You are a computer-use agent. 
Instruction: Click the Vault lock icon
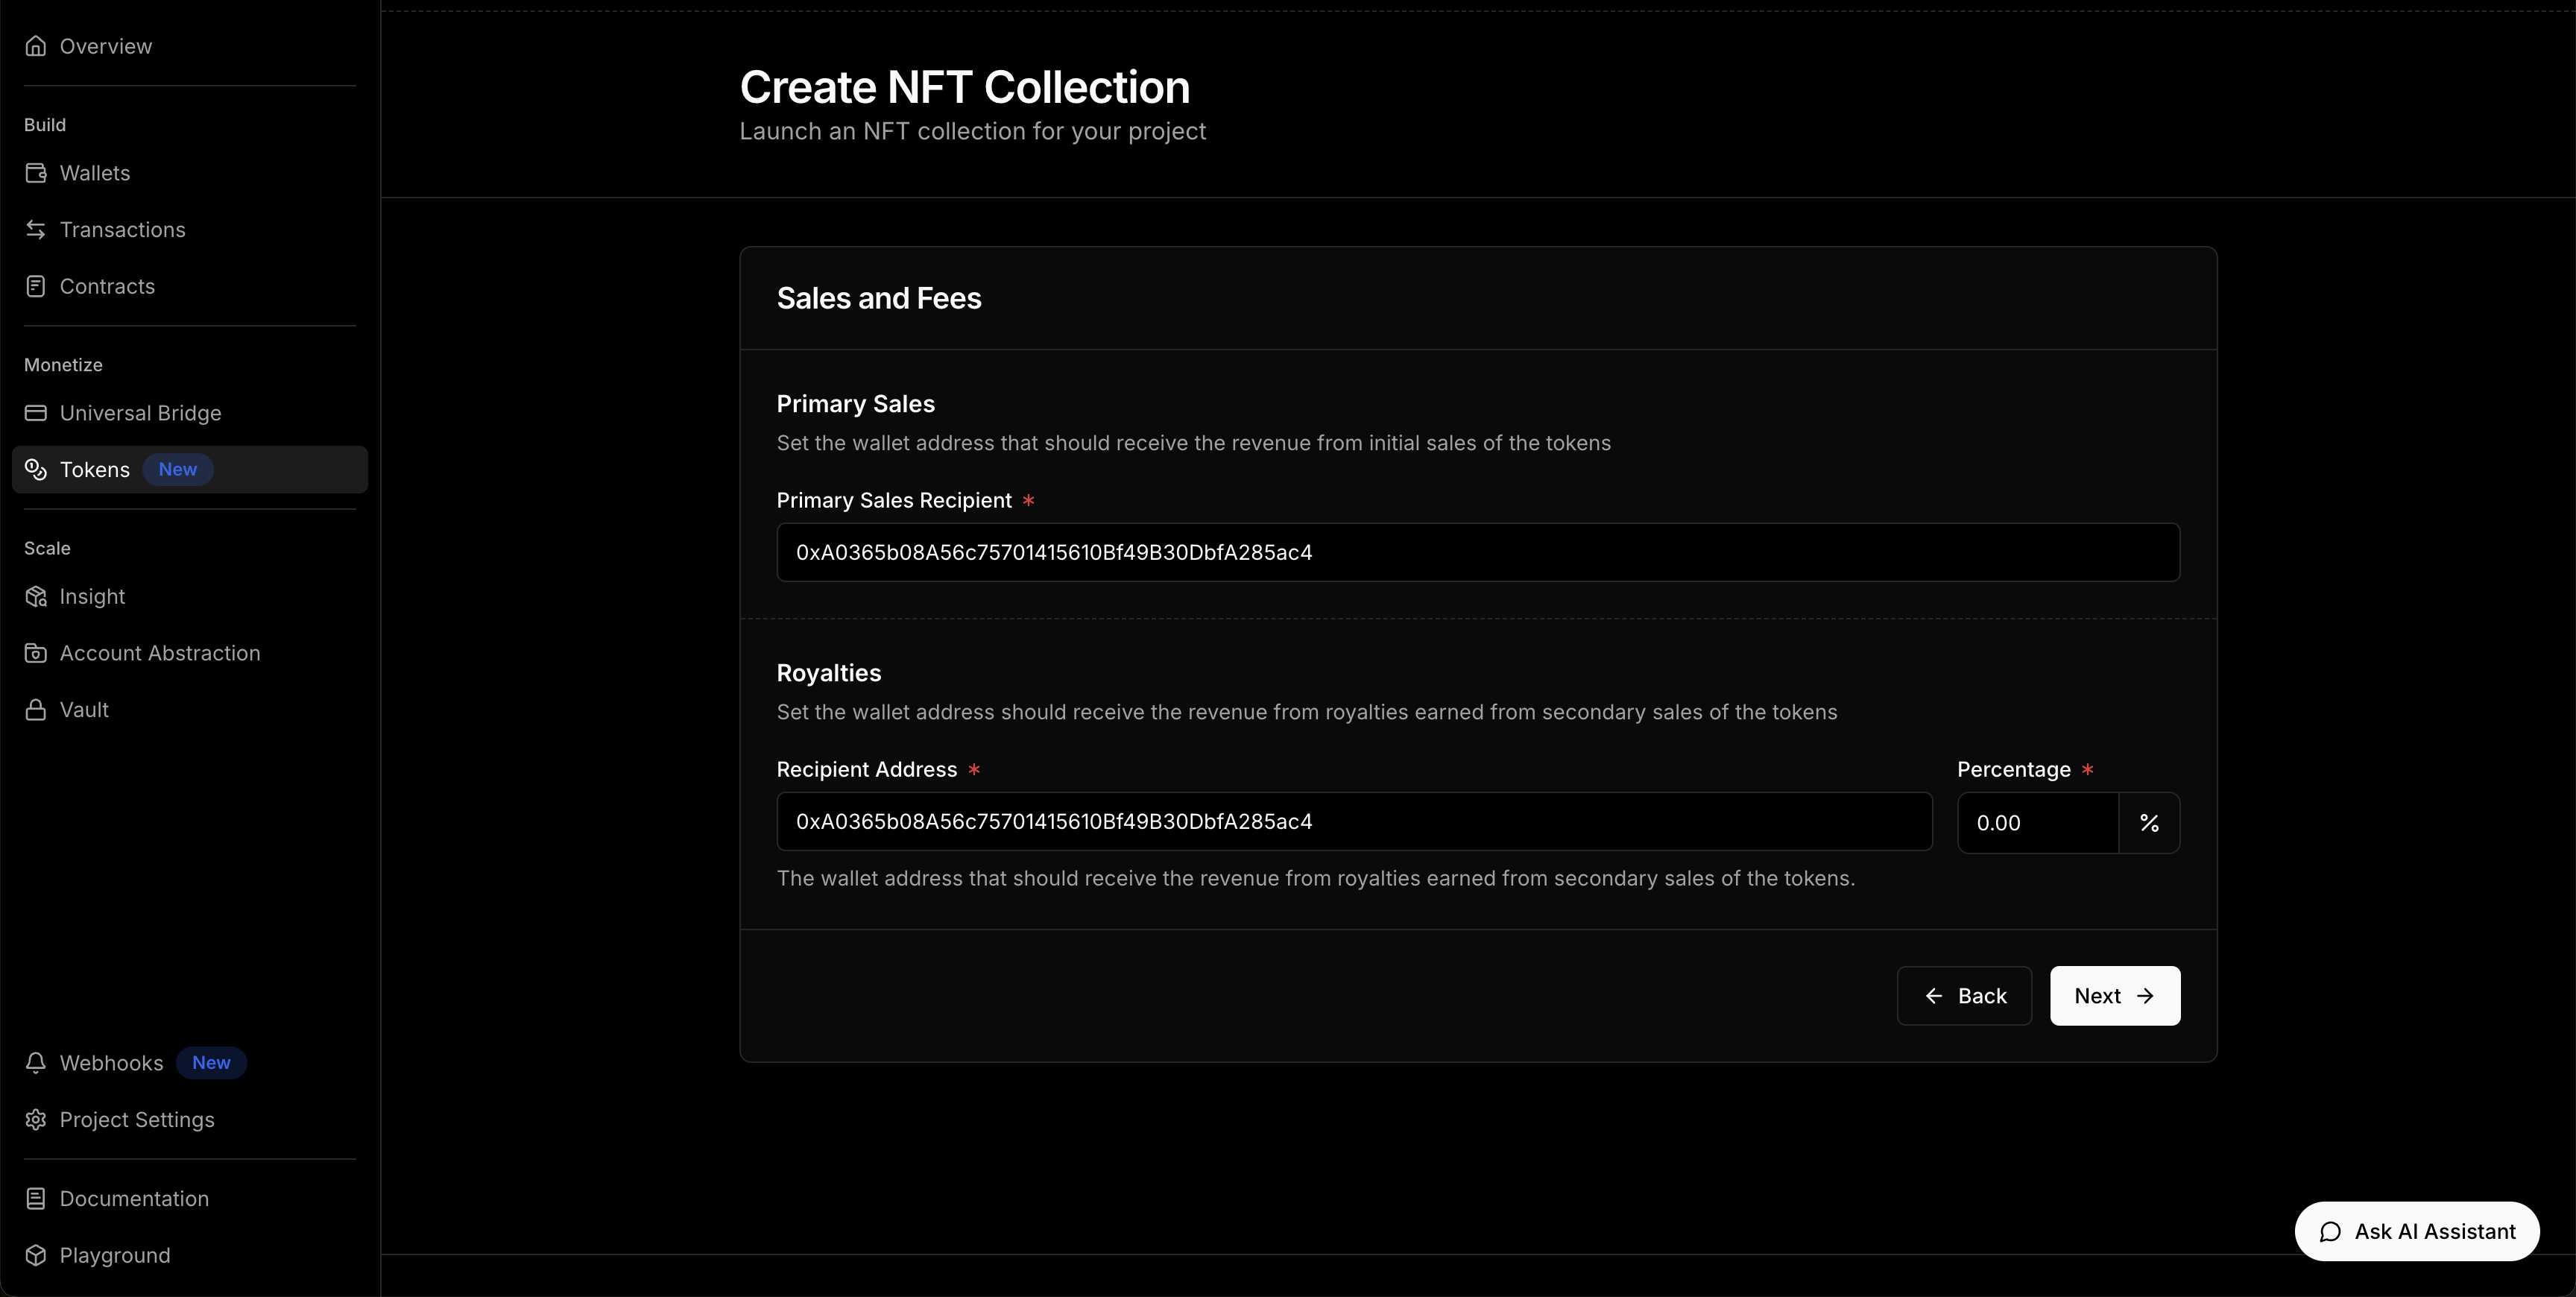pos(36,710)
